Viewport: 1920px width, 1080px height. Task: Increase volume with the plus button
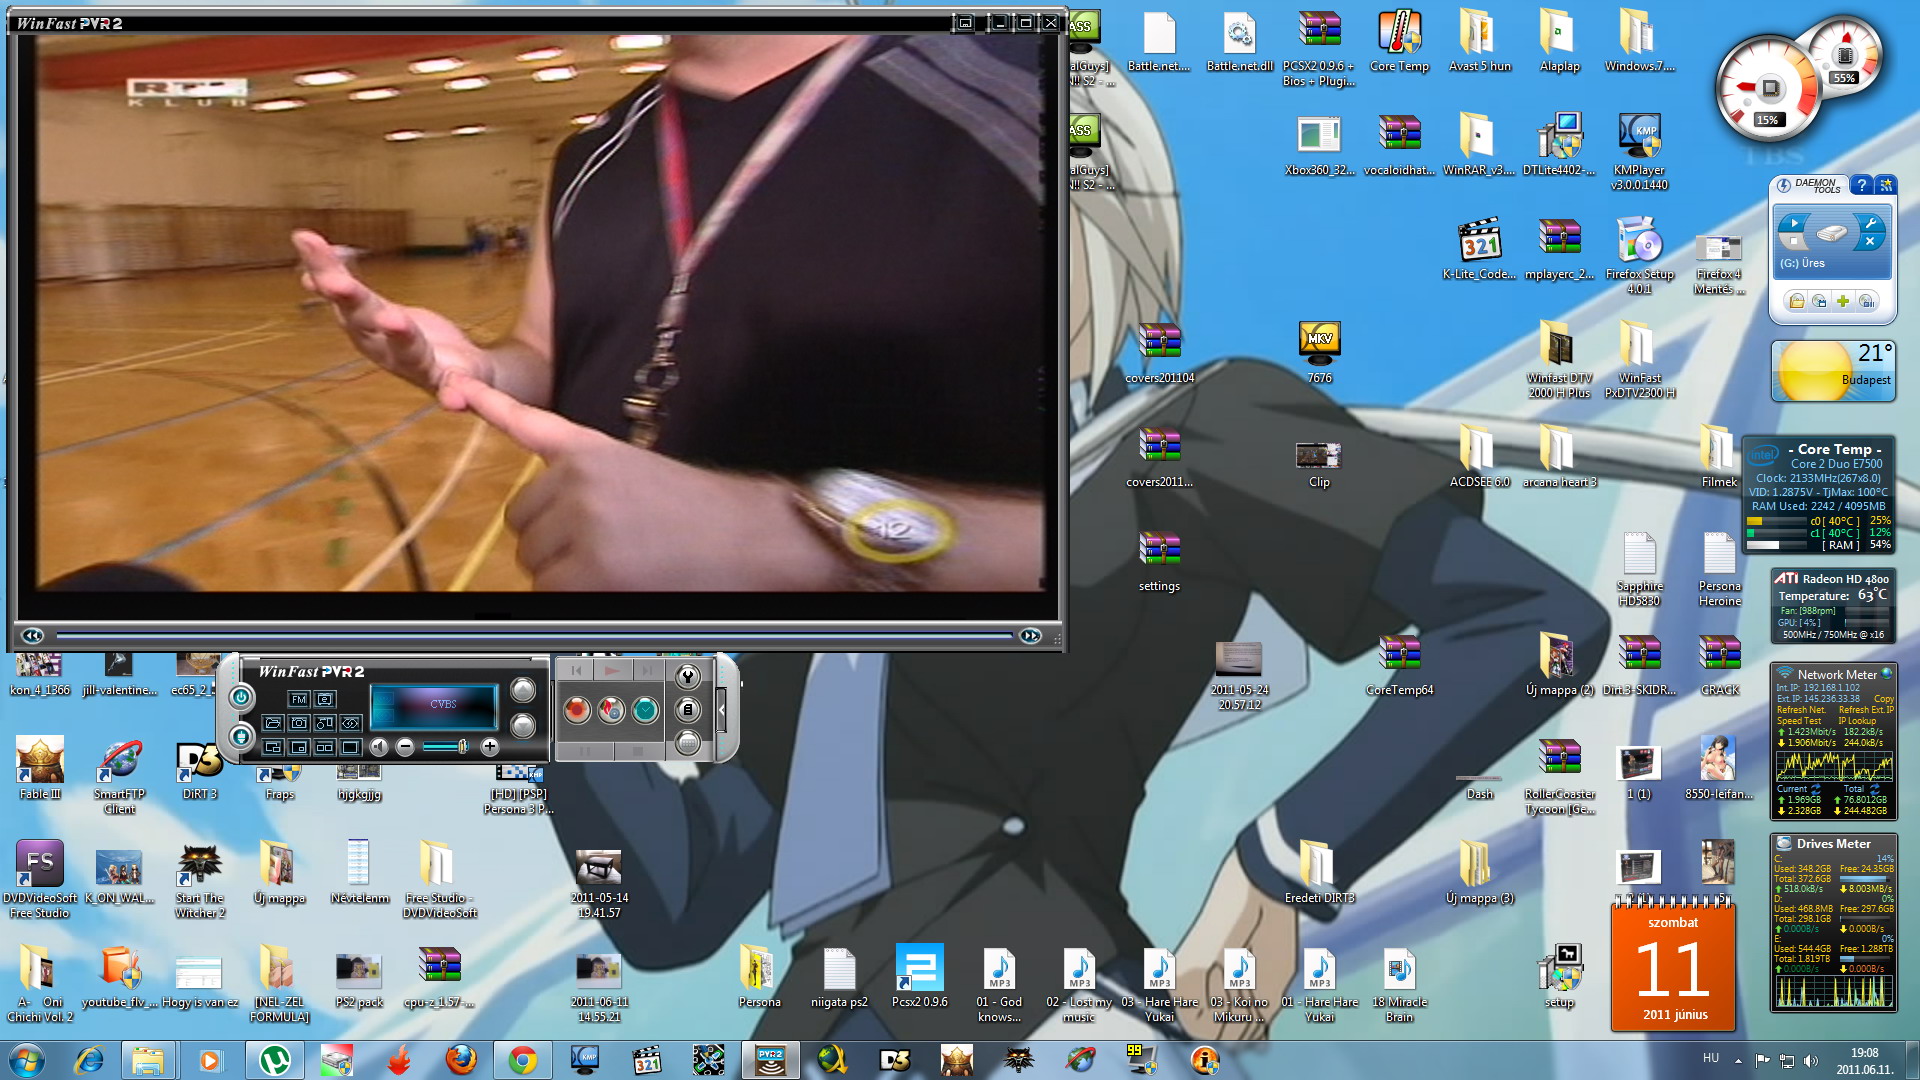(490, 746)
